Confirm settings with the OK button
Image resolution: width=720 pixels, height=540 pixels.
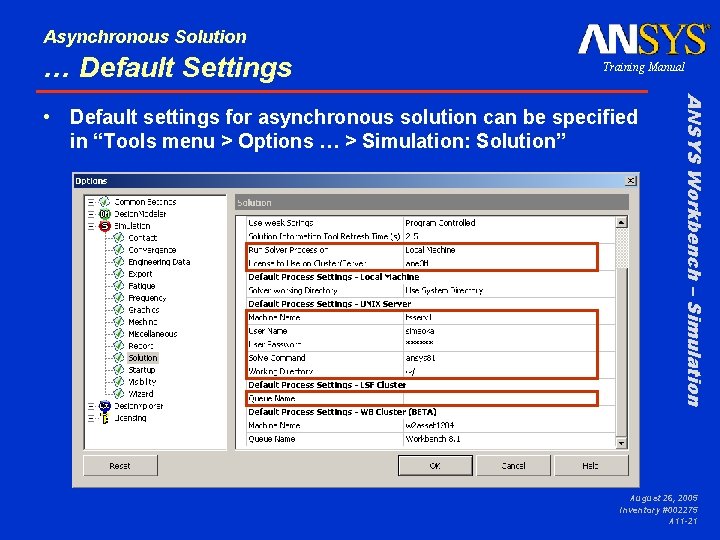point(435,466)
